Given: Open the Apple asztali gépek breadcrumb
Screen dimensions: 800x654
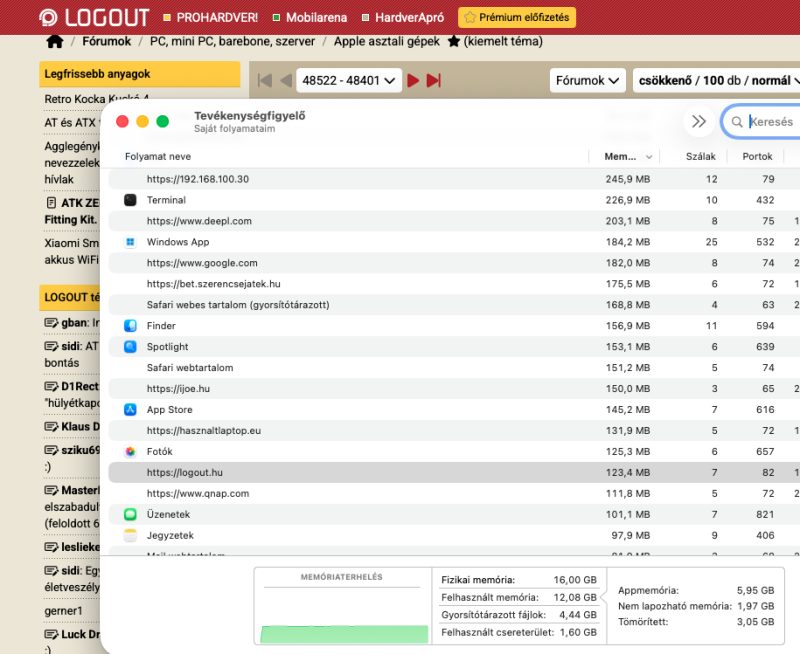Looking at the screenshot, I should 387,41.
